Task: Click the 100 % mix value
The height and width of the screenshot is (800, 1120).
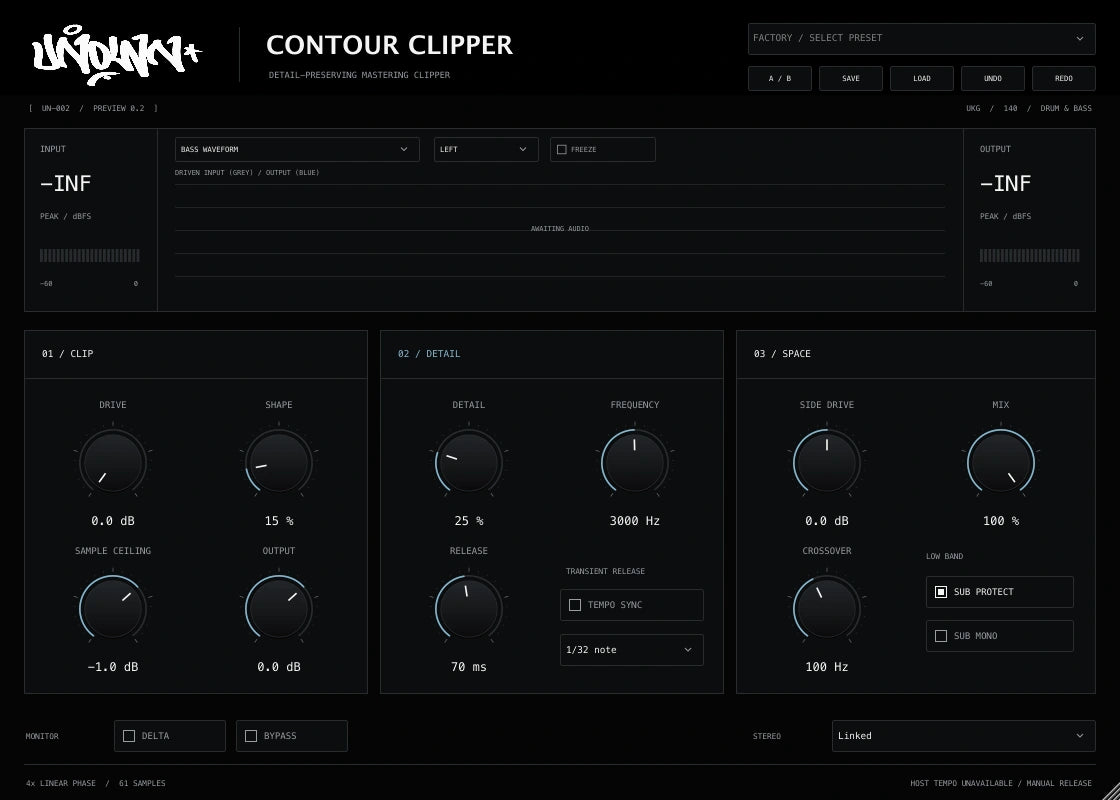Action: click(x=1001, y=521)
